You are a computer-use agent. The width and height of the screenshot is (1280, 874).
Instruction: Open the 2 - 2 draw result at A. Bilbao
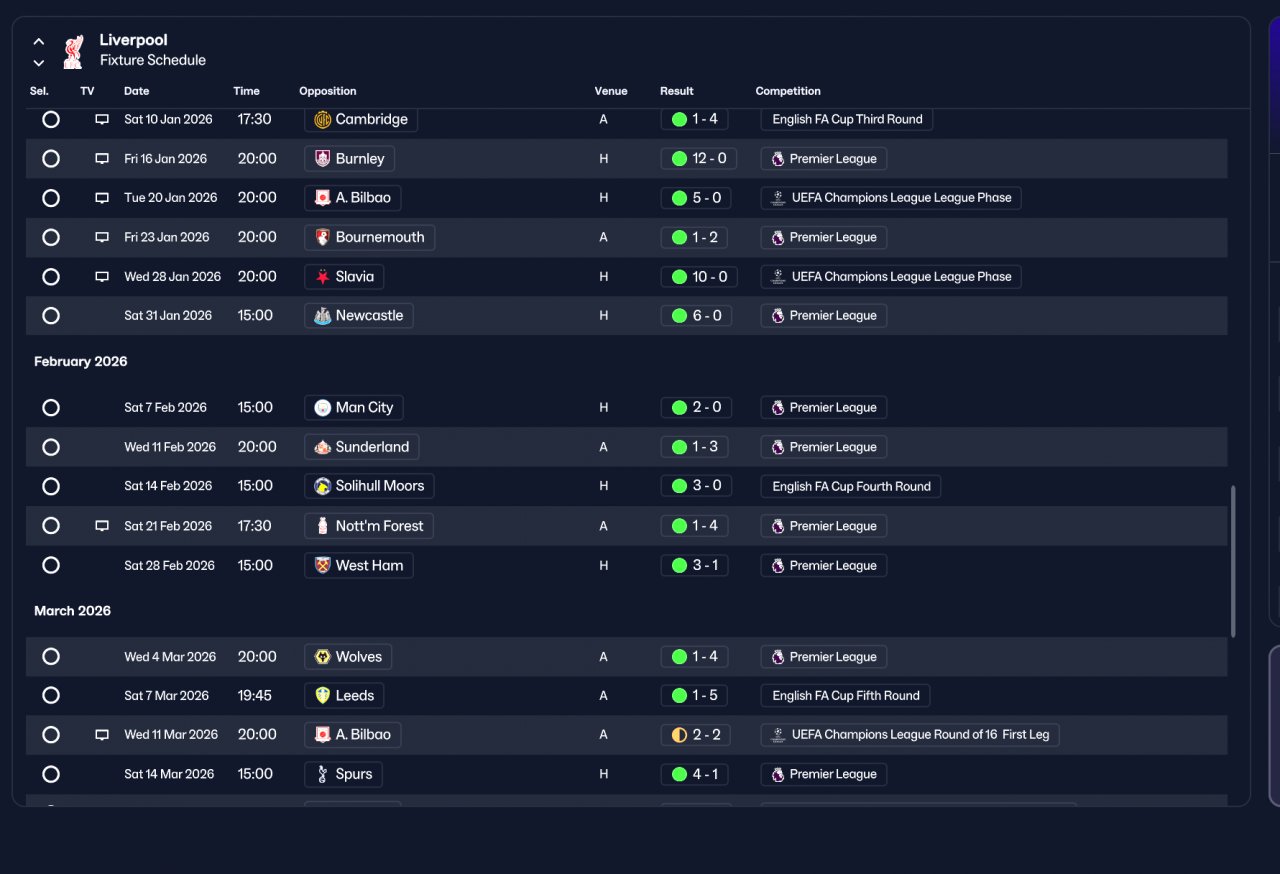pyautogui.click(x=696, y=735)
